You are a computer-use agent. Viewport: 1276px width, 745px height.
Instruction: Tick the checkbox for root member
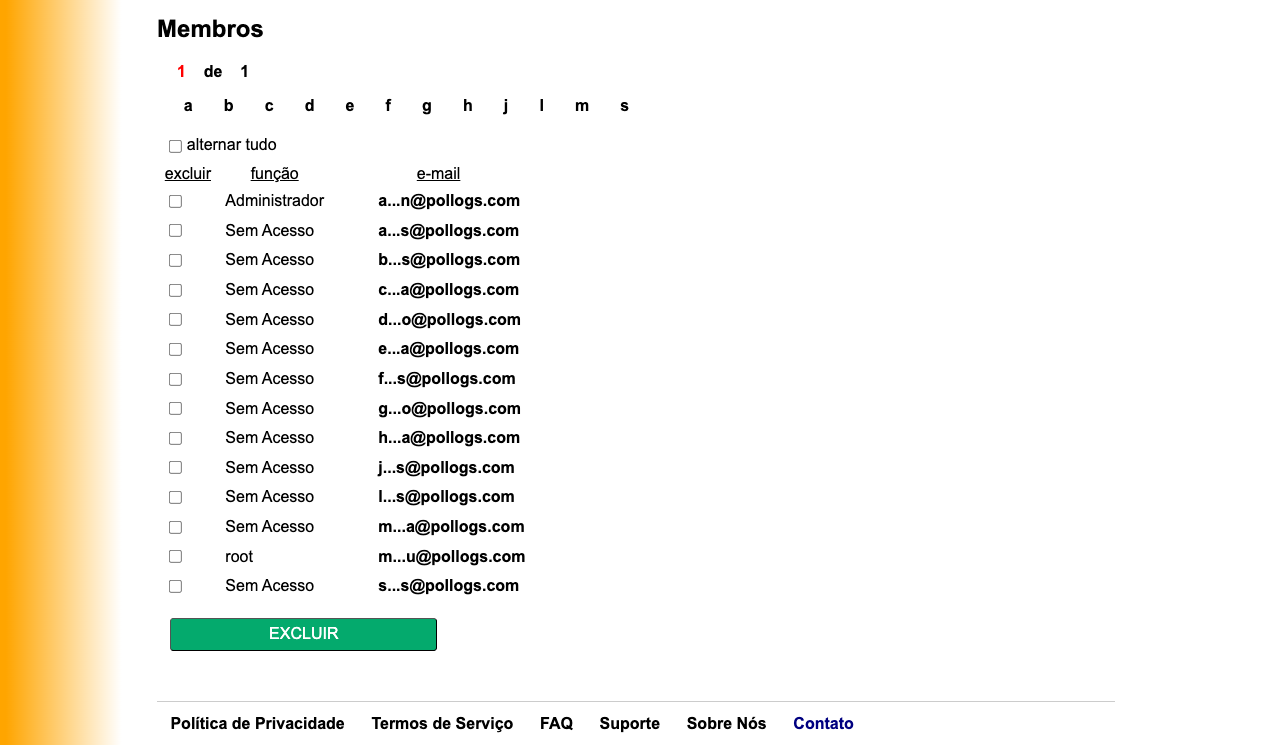175,557
